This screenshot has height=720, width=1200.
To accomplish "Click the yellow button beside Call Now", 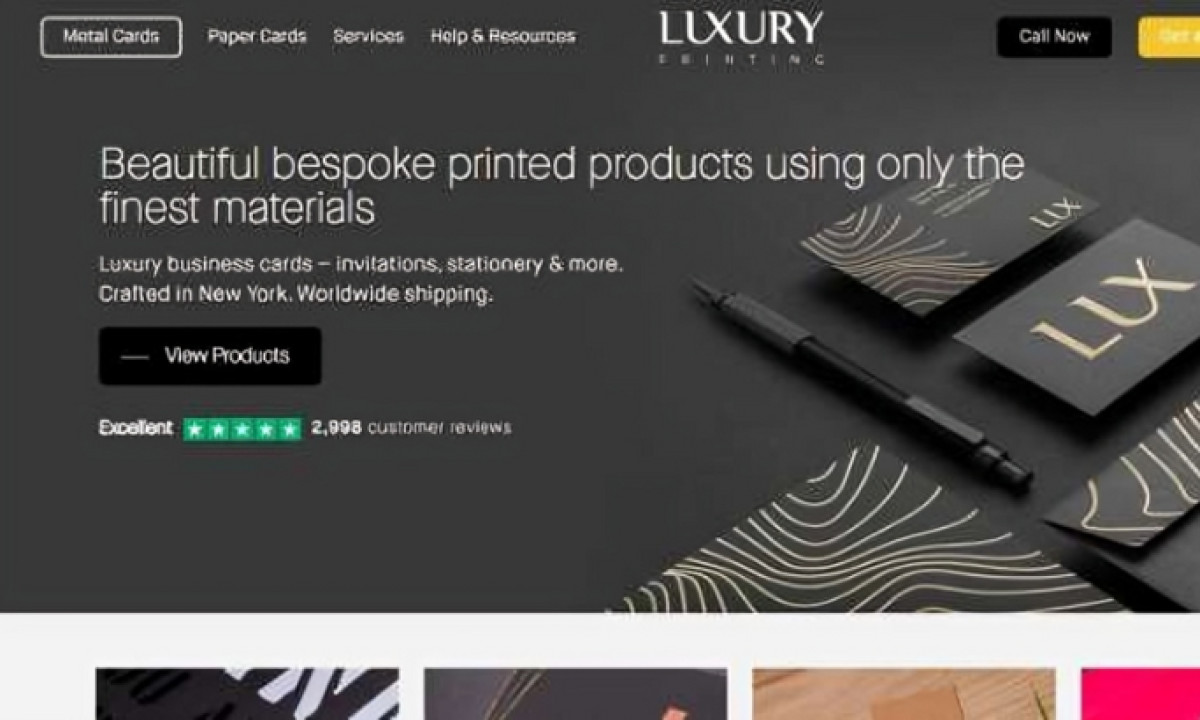I will tap(1169, 37).
